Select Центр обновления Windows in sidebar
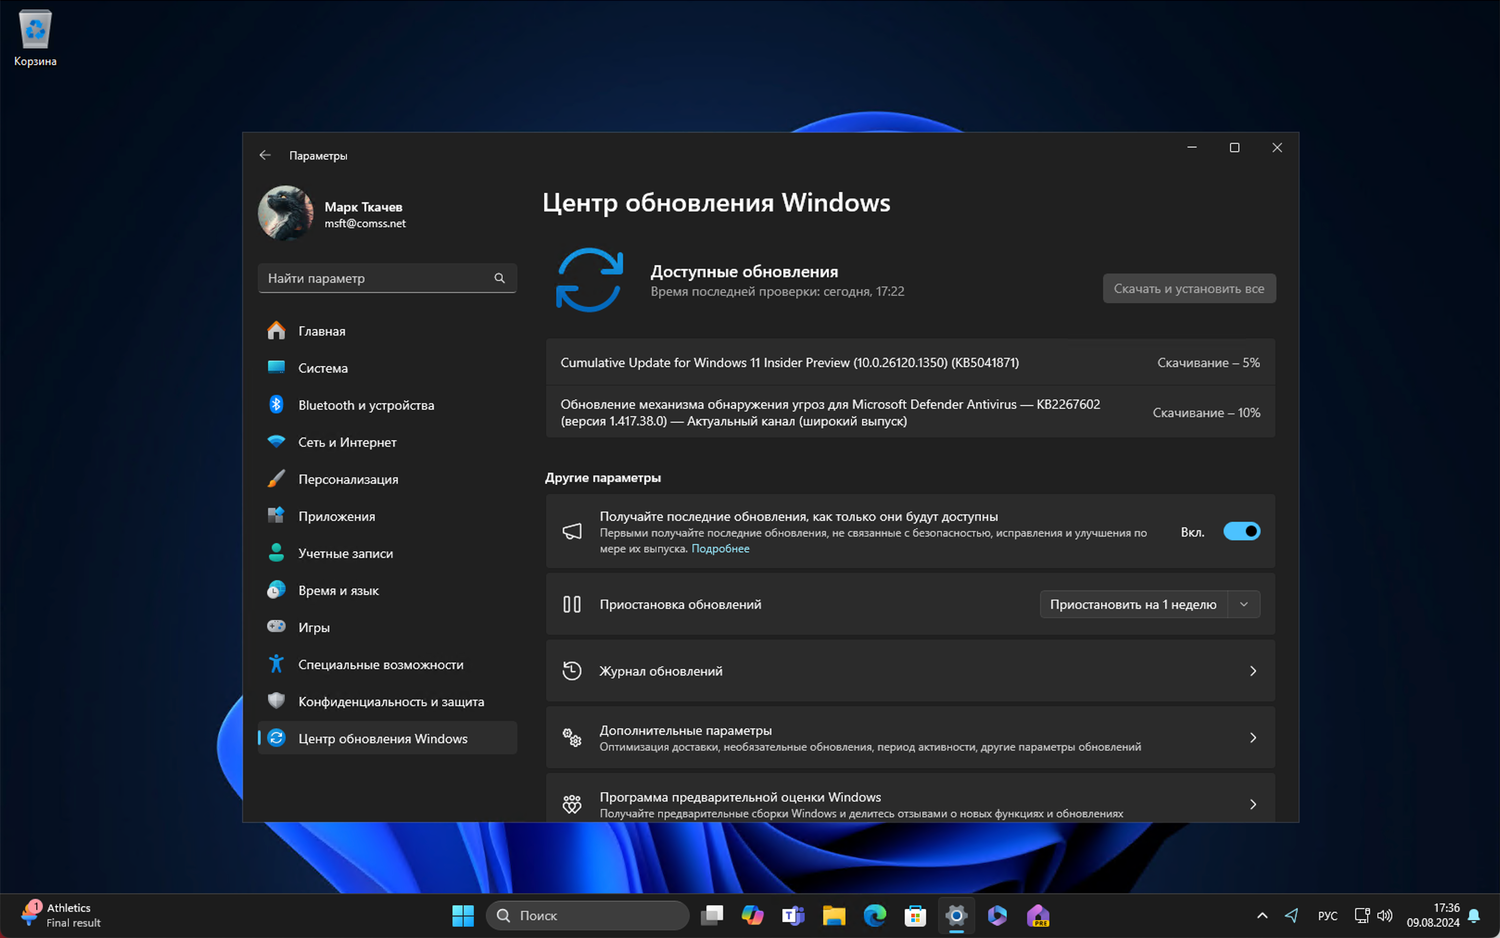Viewport: 1500px width, 938px height. coord(387,738)
